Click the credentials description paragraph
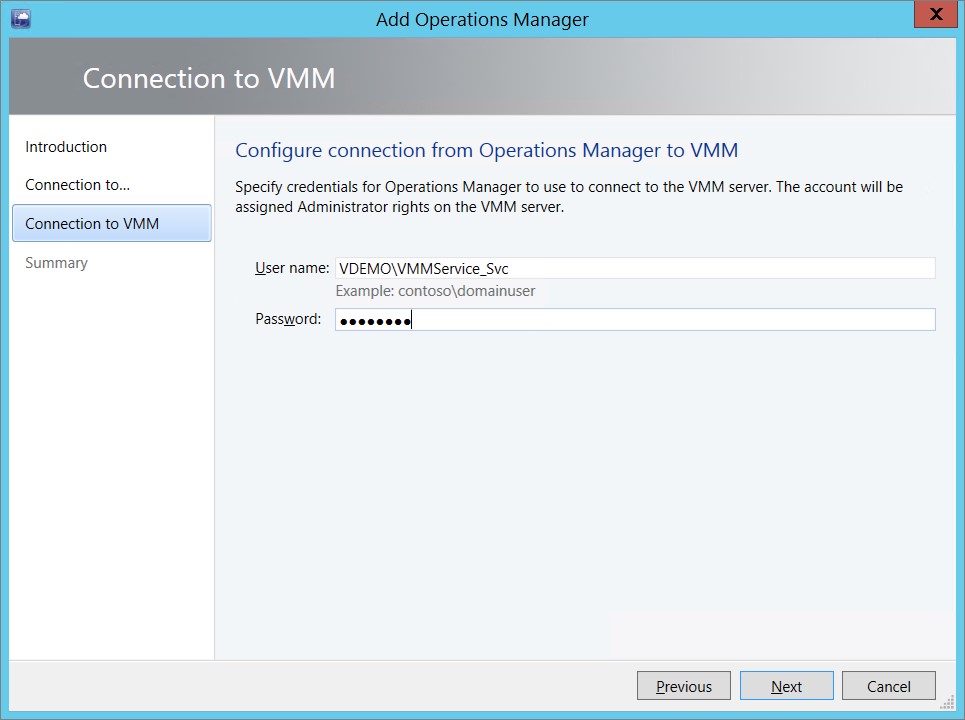The width and height of the screenshot is (965, 720). [x=569, y=197]
